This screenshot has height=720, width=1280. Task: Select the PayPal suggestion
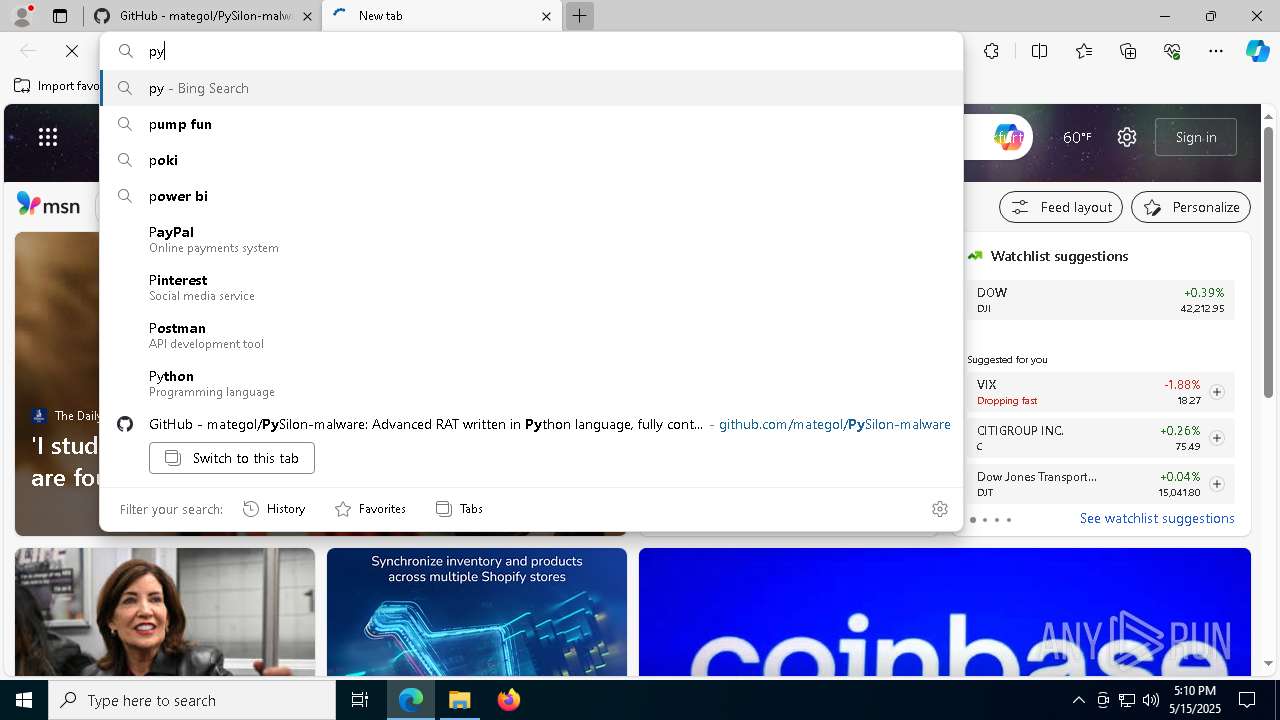click(x=531, y=239)
